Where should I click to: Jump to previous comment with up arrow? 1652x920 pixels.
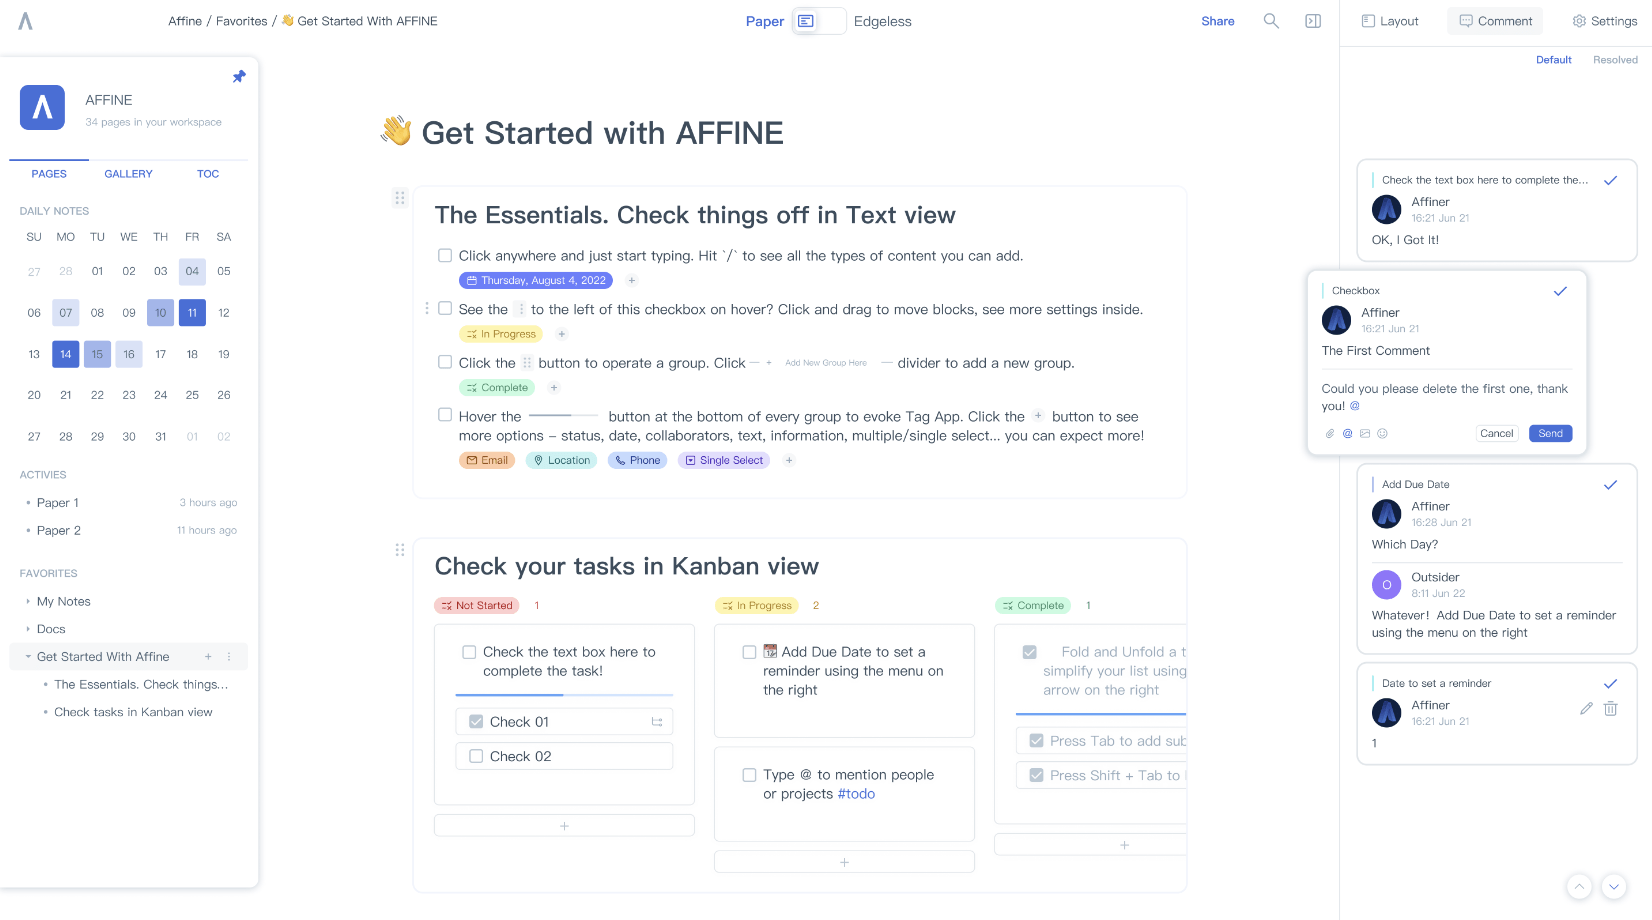pos(1579,886)
